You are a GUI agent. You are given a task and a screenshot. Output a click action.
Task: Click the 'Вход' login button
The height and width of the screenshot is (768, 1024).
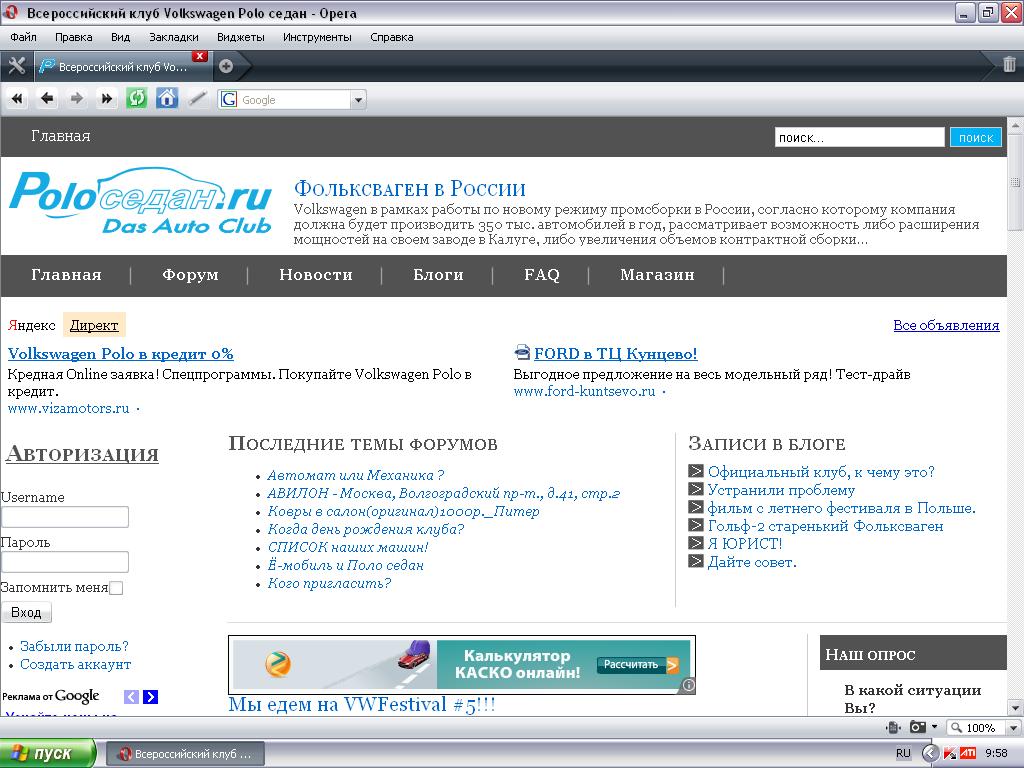click(x=26, y=612)
